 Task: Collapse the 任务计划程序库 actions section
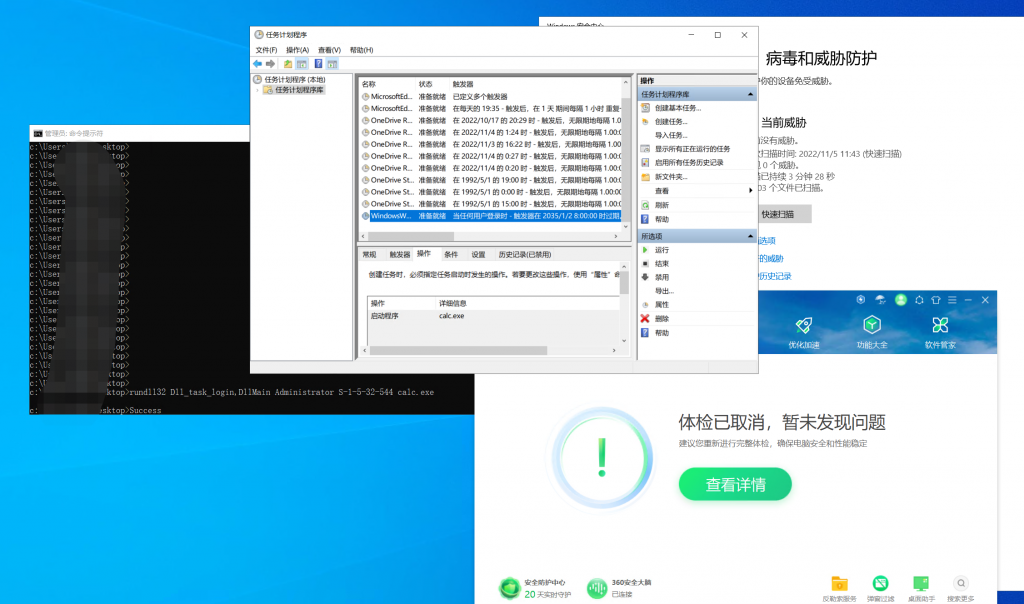(750, 95)
